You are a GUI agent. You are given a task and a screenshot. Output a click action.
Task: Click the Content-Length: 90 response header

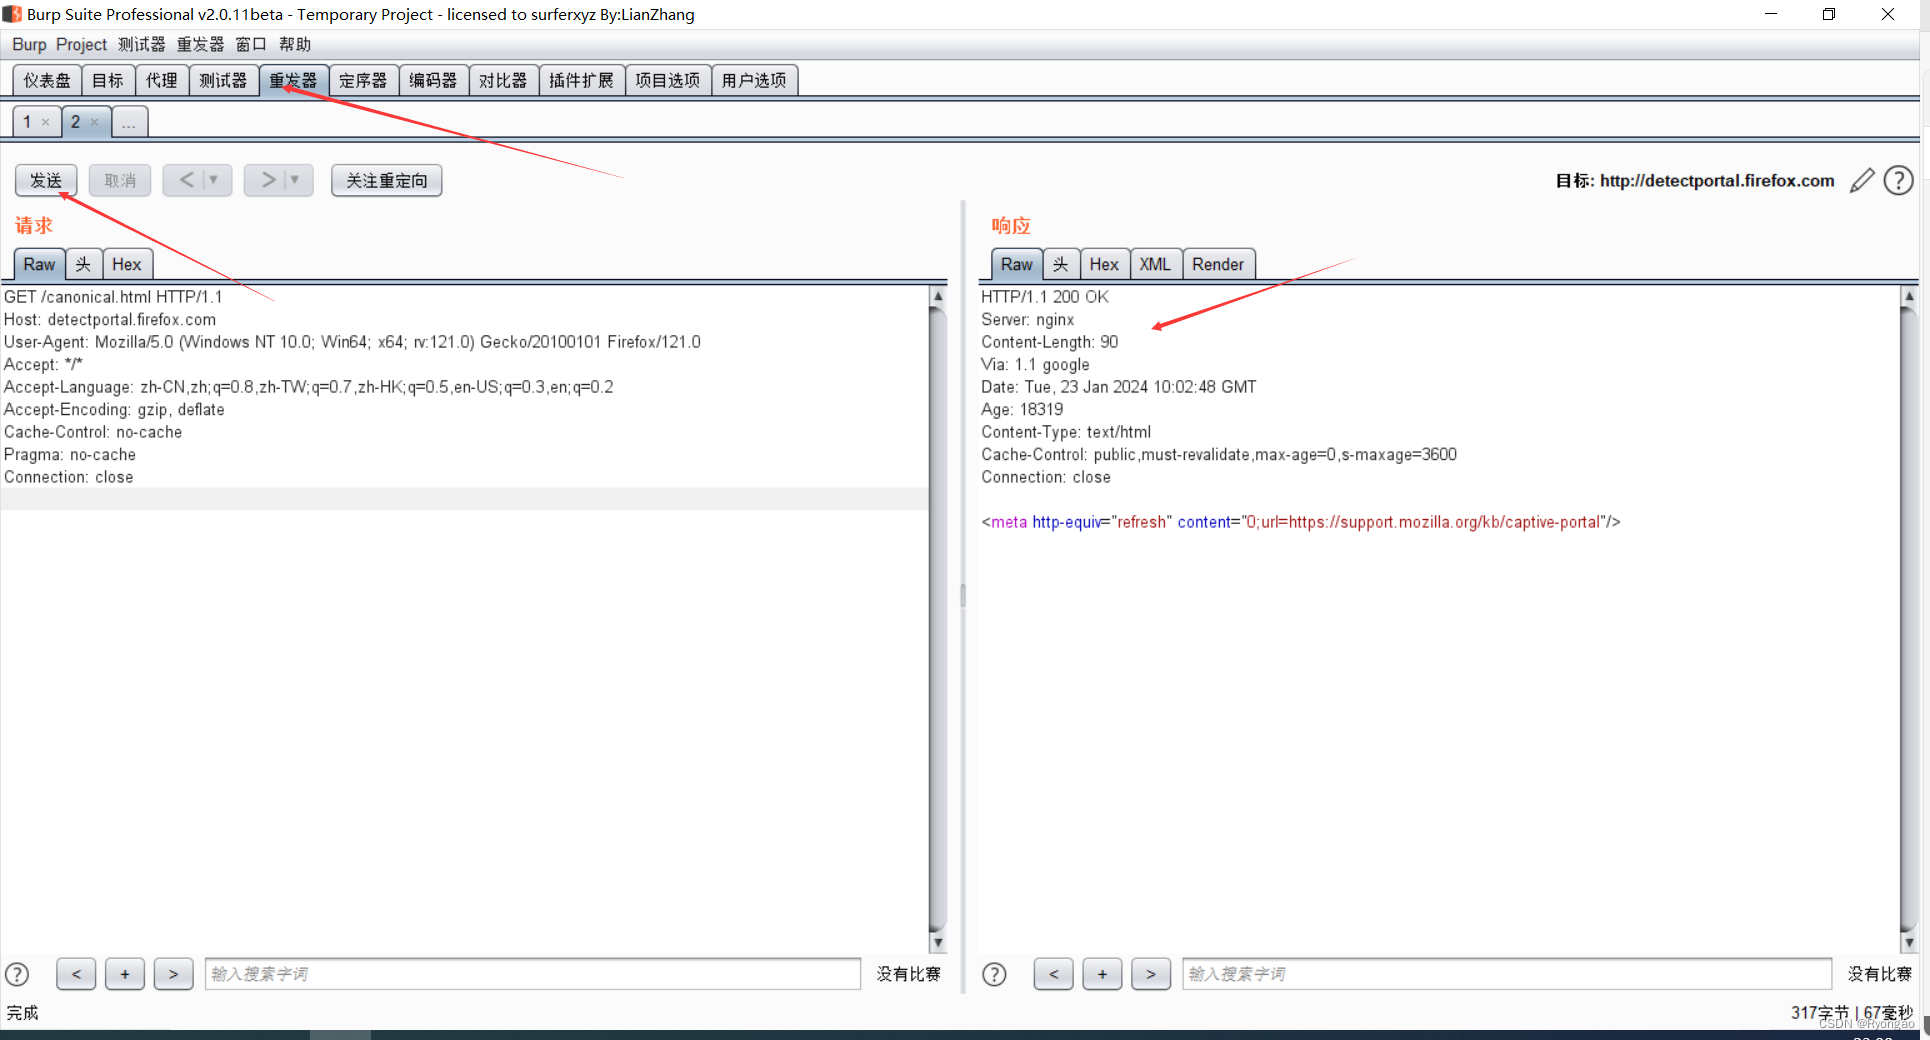click(x=1050, y=342)
